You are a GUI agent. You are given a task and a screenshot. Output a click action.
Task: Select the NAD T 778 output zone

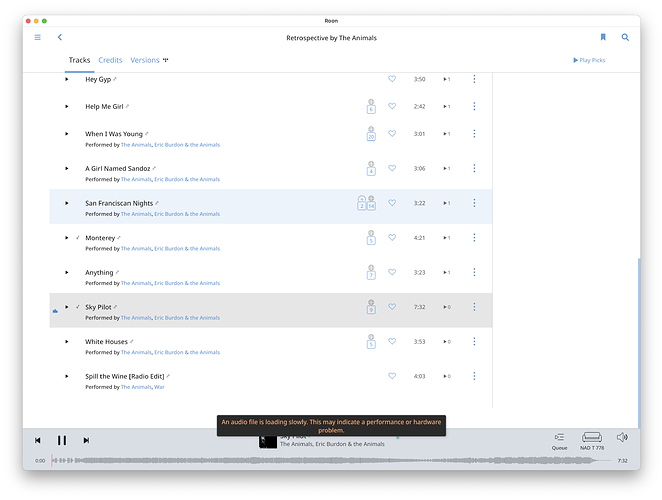[592, 441]
